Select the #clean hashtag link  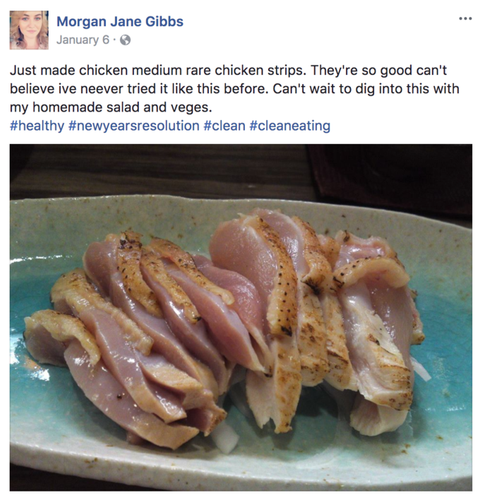224,126
